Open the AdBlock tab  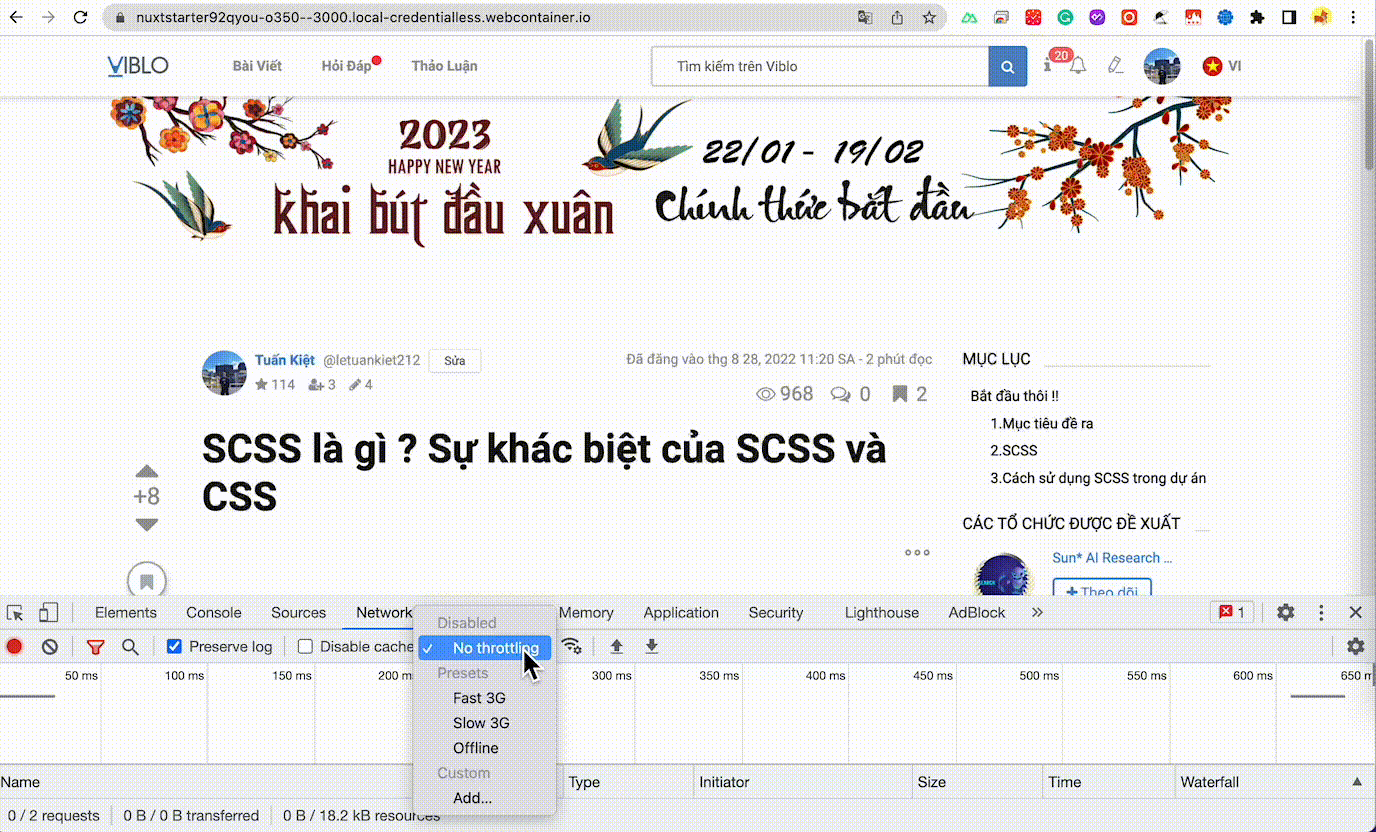coord(977,613)
